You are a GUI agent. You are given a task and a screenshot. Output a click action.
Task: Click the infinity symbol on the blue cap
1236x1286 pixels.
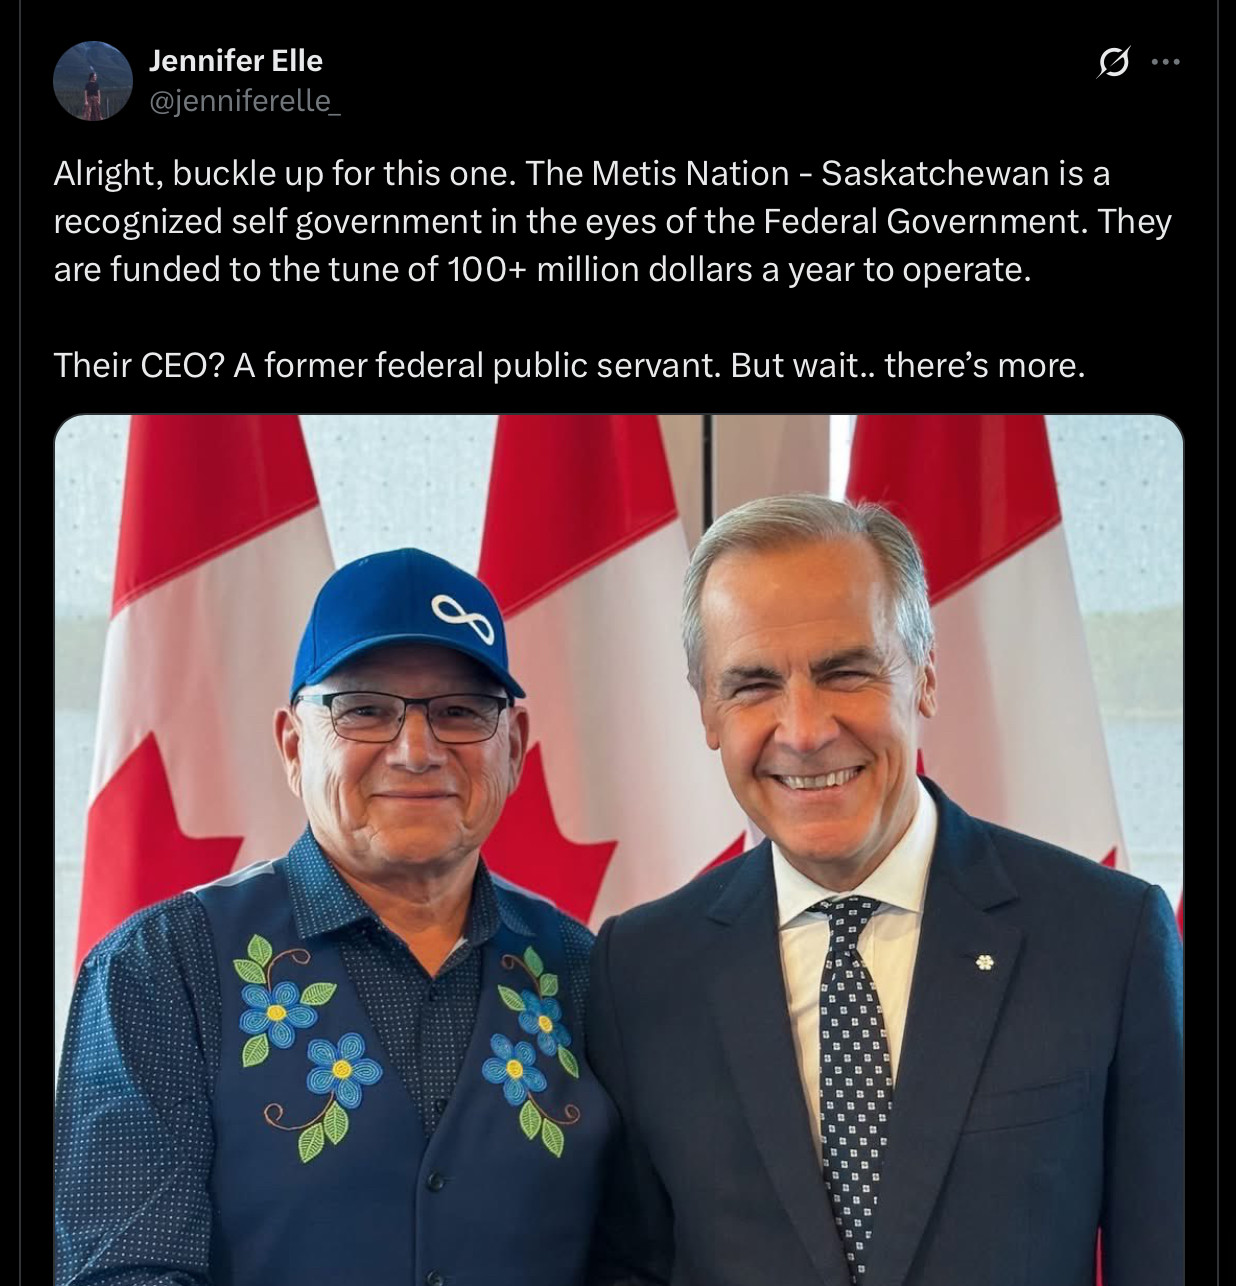463,619
